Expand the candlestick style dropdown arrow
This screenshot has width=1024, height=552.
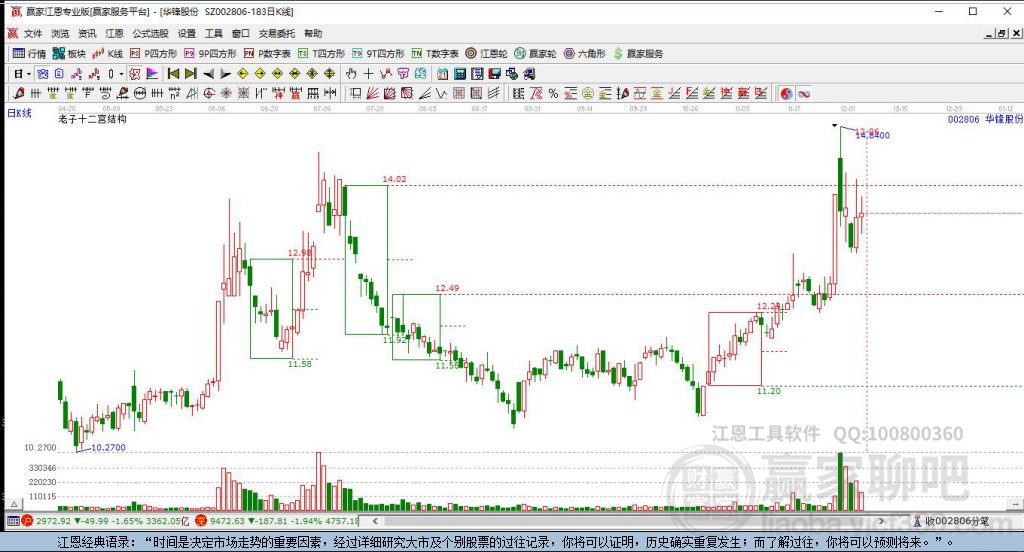click(121, 74)
